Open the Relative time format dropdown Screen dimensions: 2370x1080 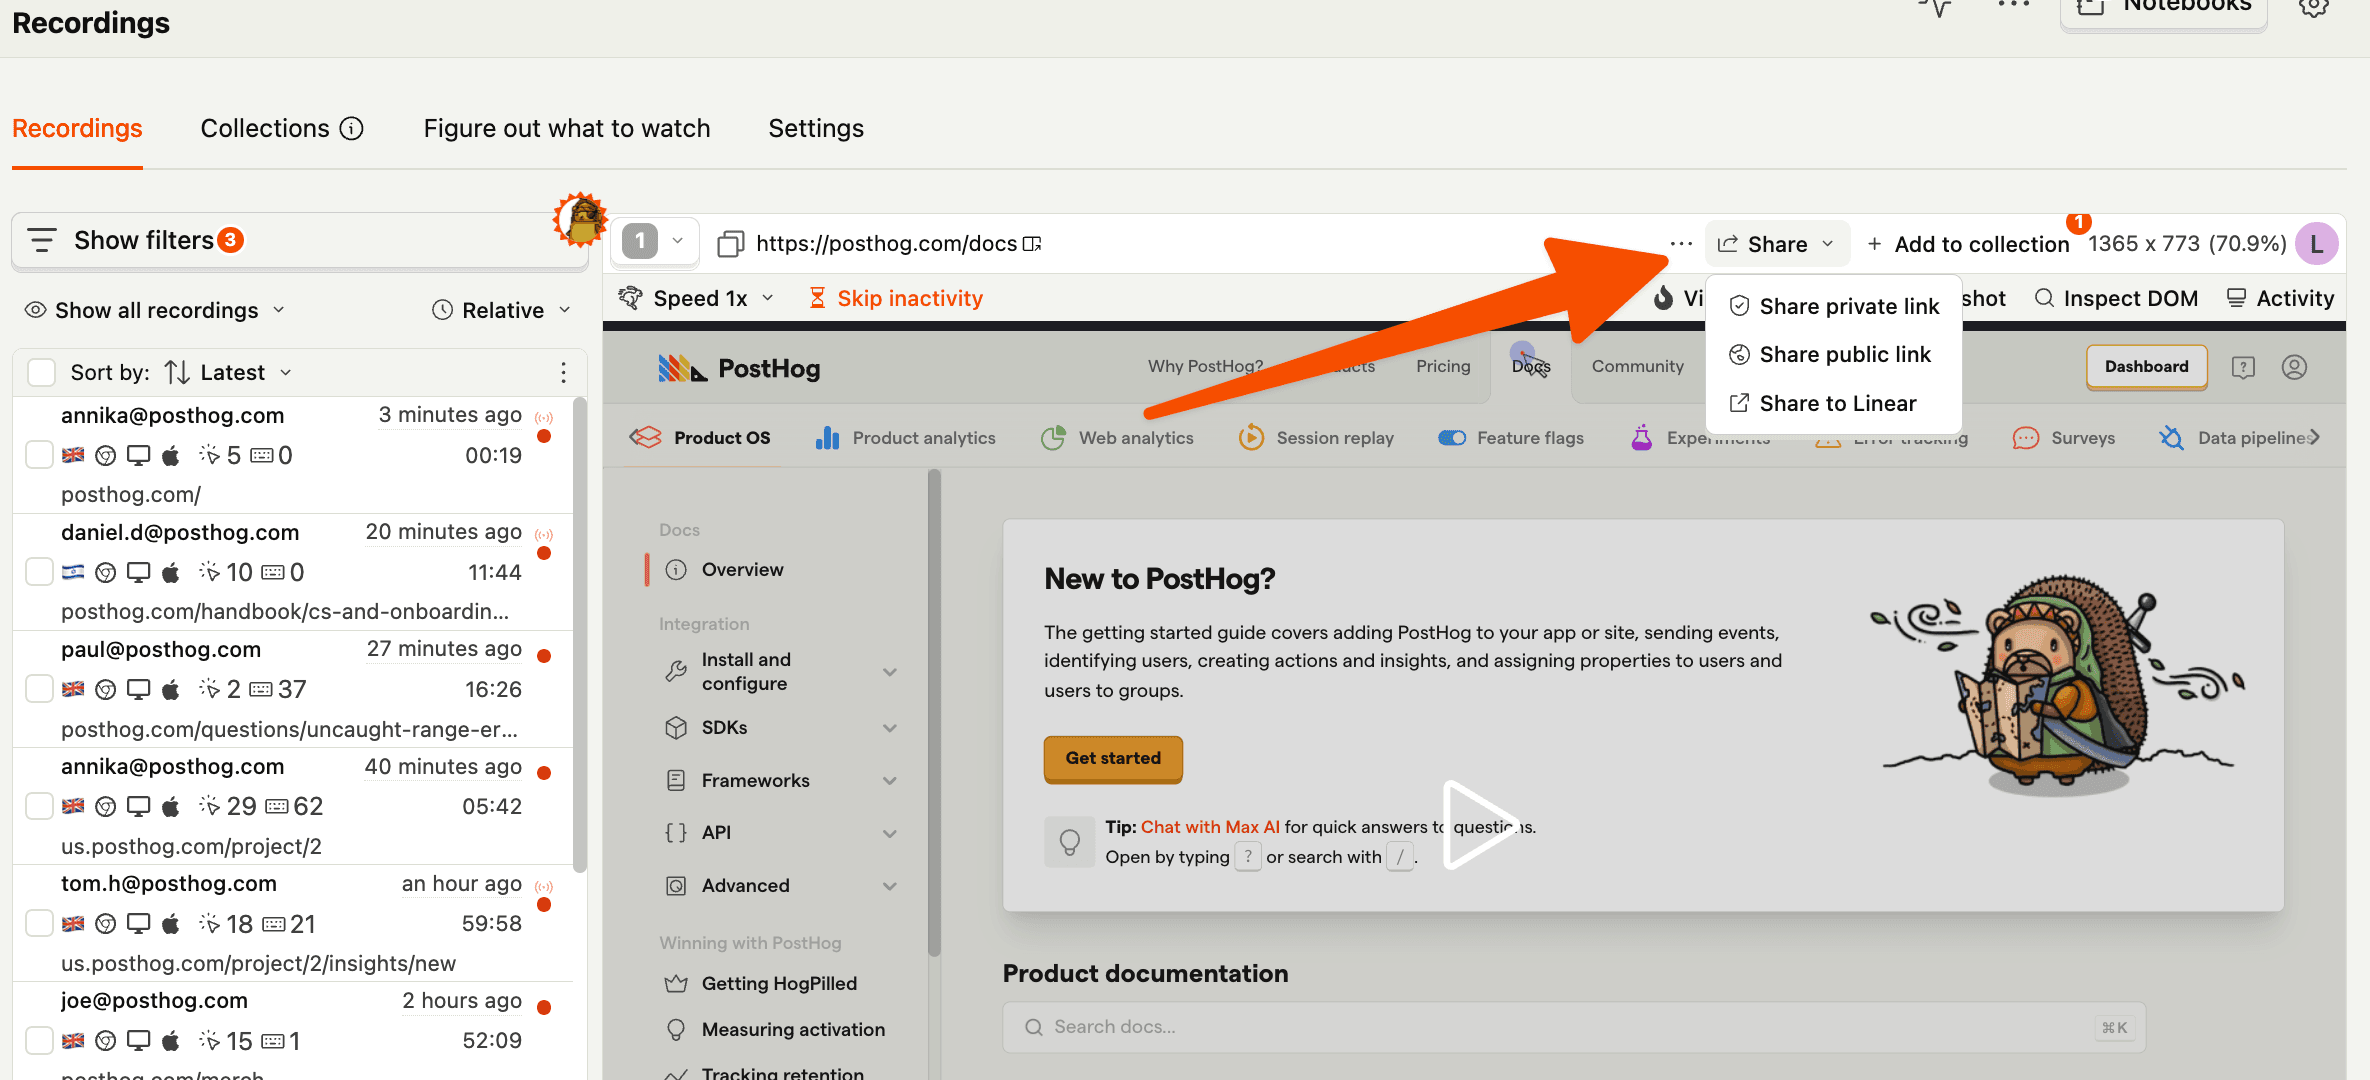(502, 310)
